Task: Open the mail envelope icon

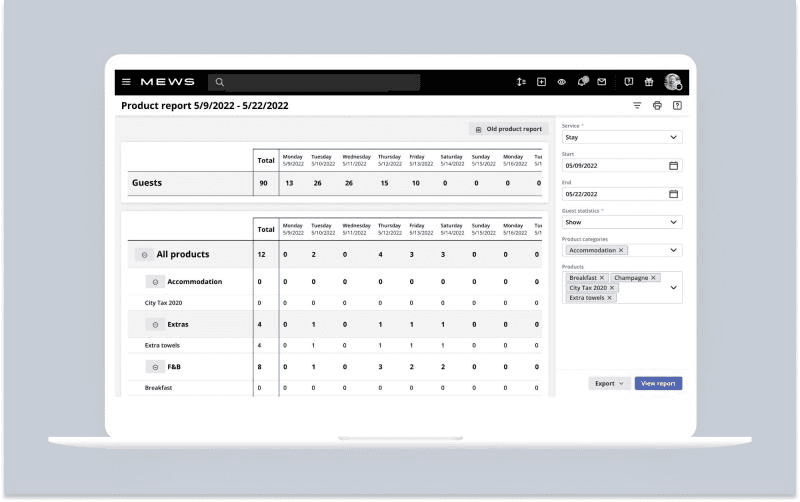Action: click(x=602, y=82)
